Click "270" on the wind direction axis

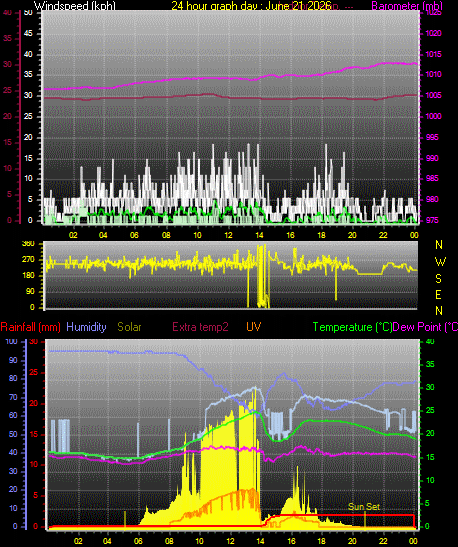click(x=28, y=260)
